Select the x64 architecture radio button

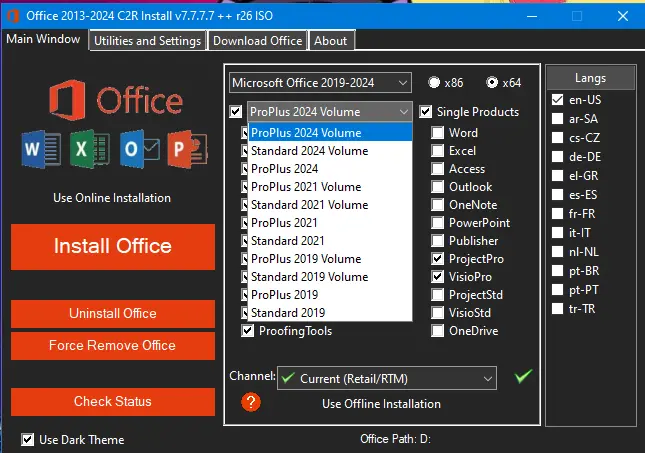click(x=492, y=83)
